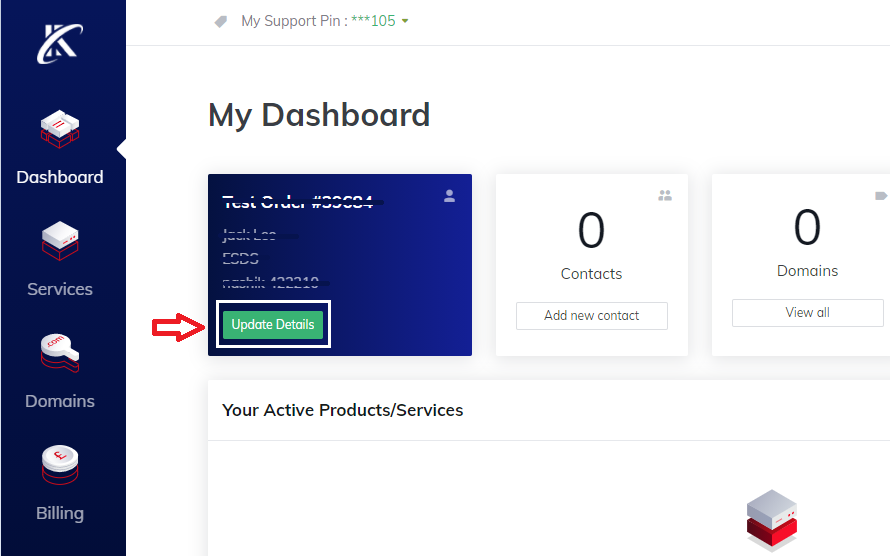Click the person icon on the account card

pos(449,196)
